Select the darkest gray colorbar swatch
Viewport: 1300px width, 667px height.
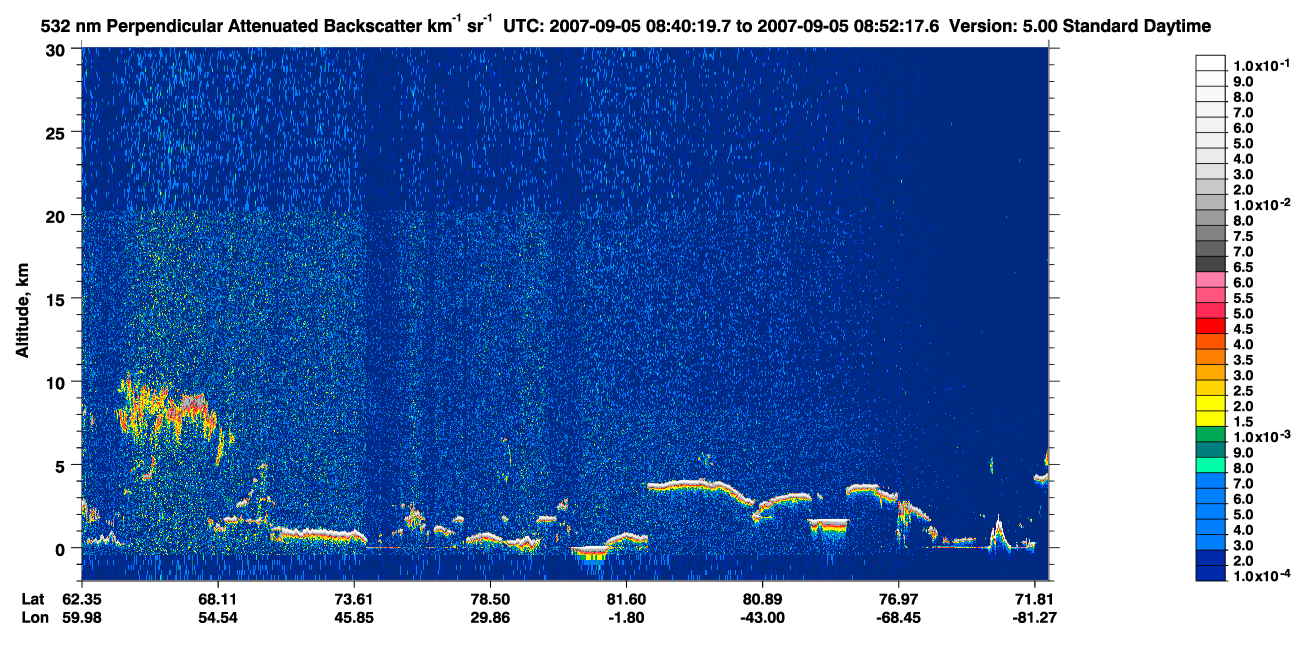click(1210, 263)
